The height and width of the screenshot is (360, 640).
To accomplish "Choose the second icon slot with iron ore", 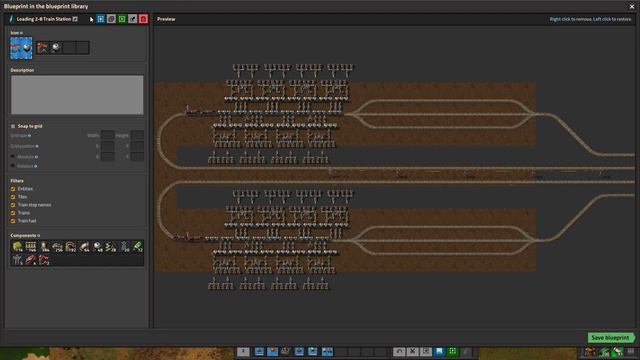I will [56, 48].
